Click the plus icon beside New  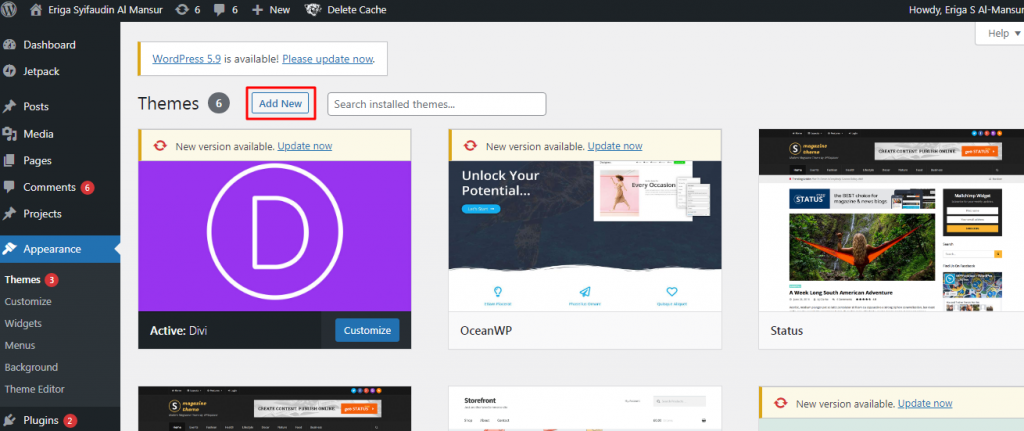(x=257, y=10)
